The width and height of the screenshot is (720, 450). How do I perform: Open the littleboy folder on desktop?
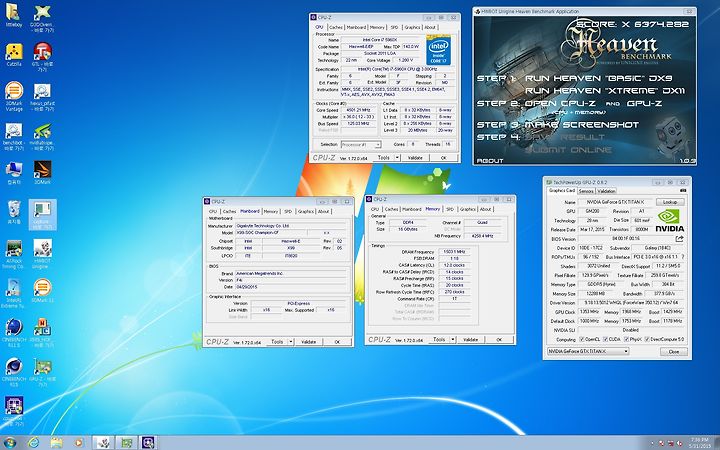click(x=13, y=15)
